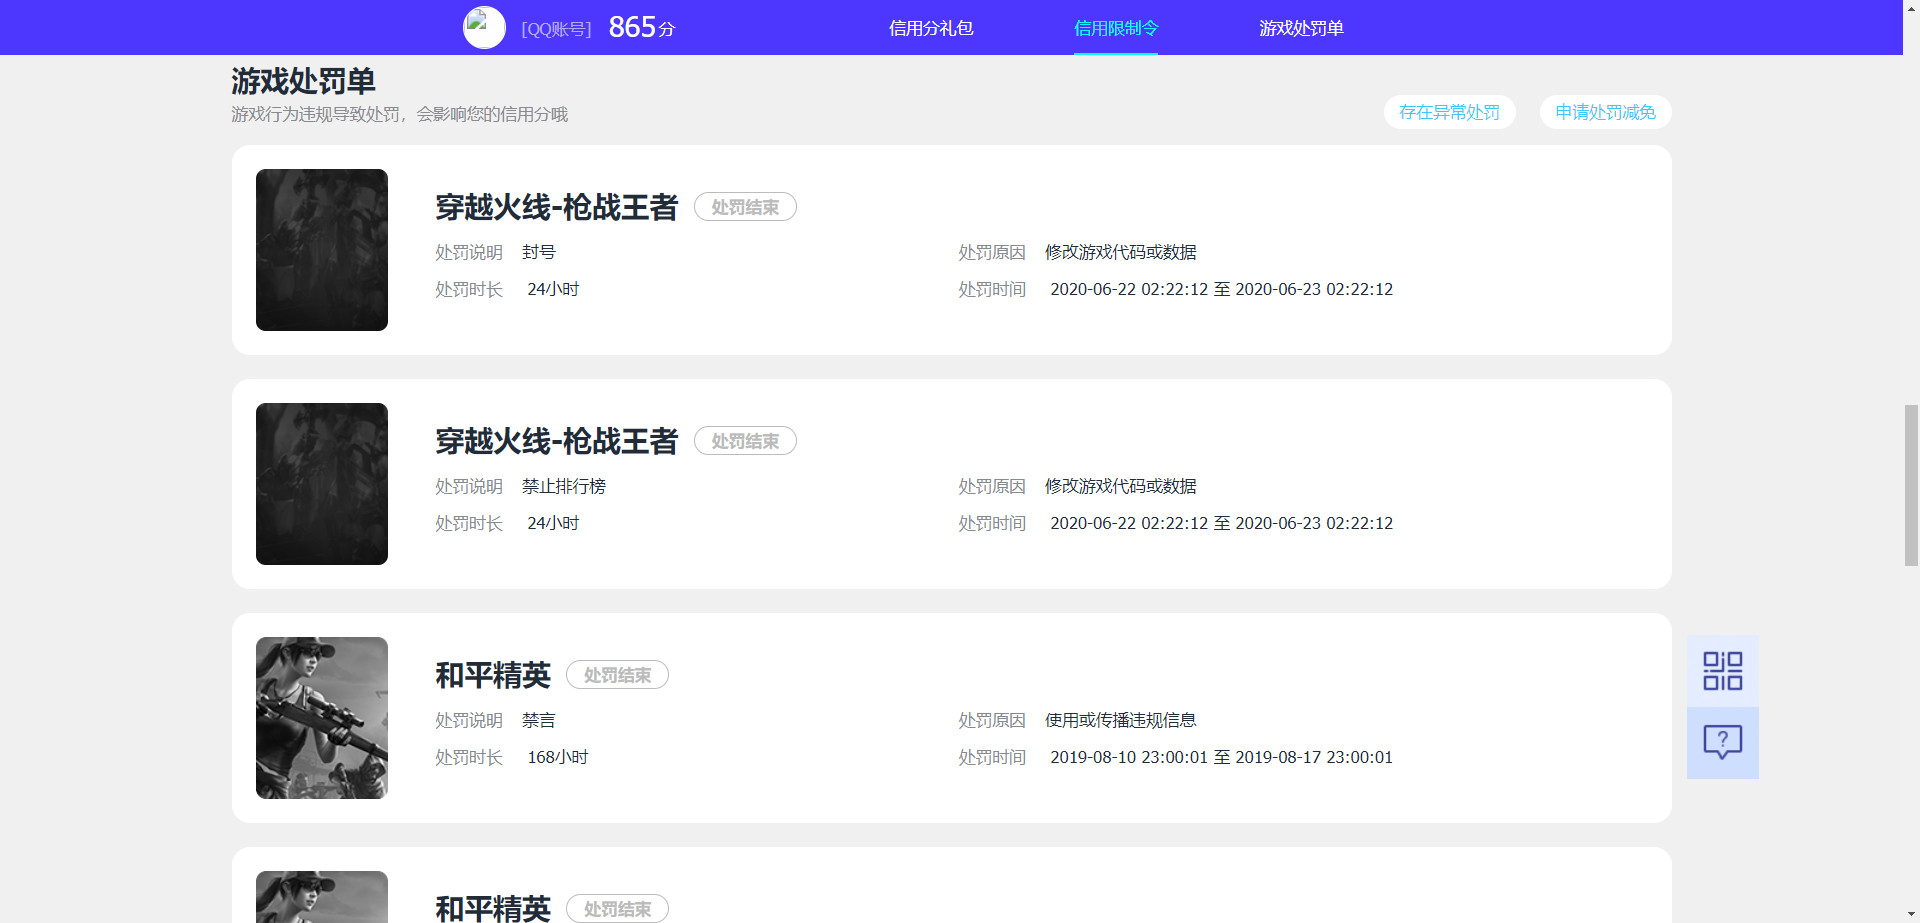
Task: Click 穿越火线-枪战王者 title on 封号 card
Action: [557, 207]
